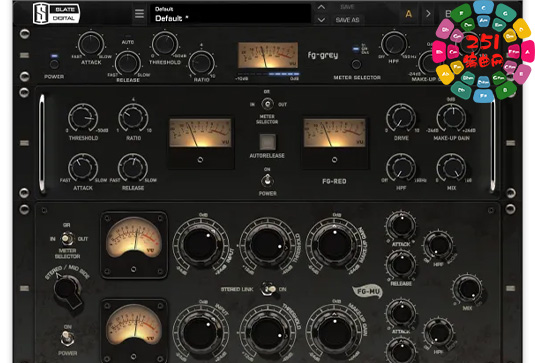535x363 pixels.
Task: Toggle the FG-Red AUTORELEASE button
Action: 268,142
